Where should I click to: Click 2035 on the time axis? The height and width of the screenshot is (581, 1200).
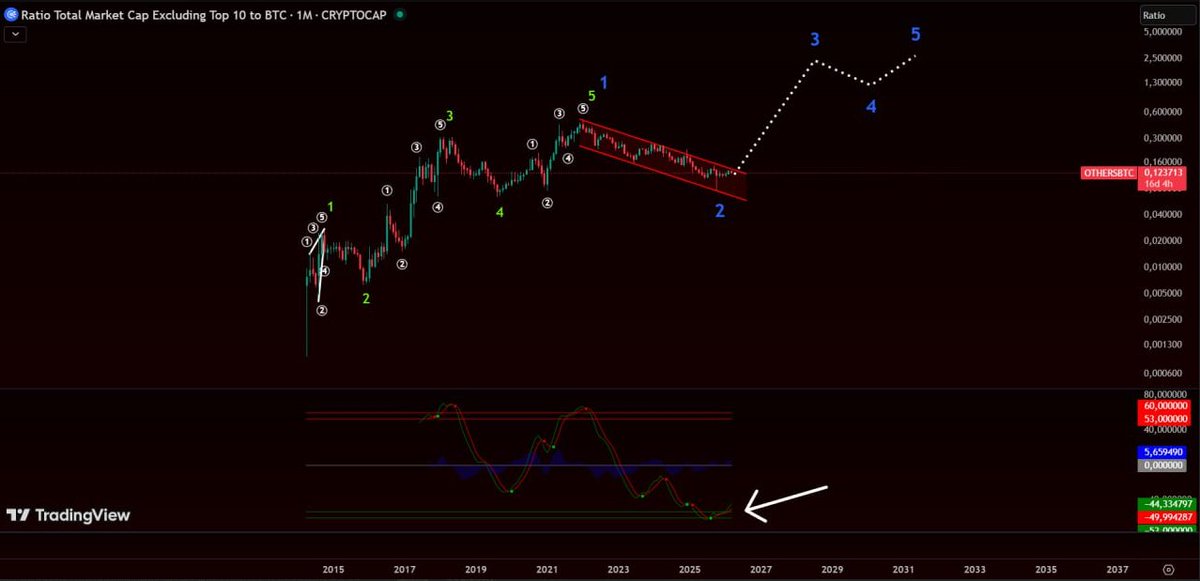coord(1045,568)
